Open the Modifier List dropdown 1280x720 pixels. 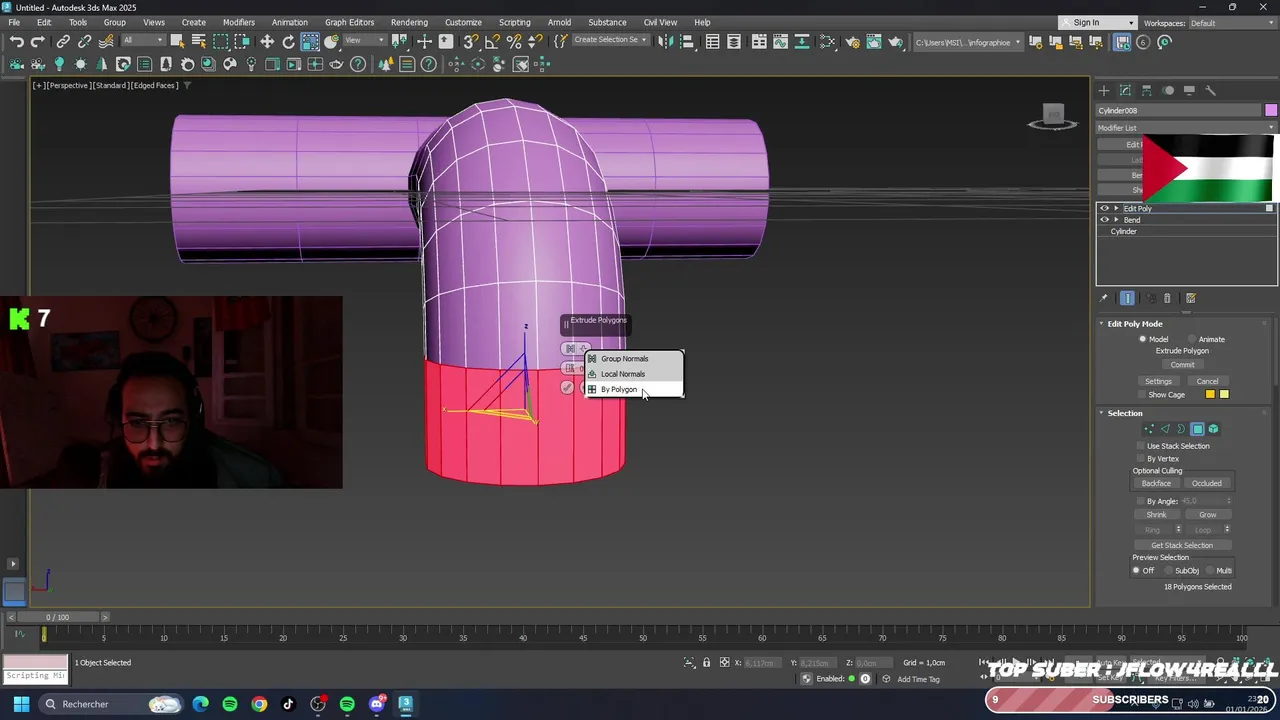click(1186, 127)
